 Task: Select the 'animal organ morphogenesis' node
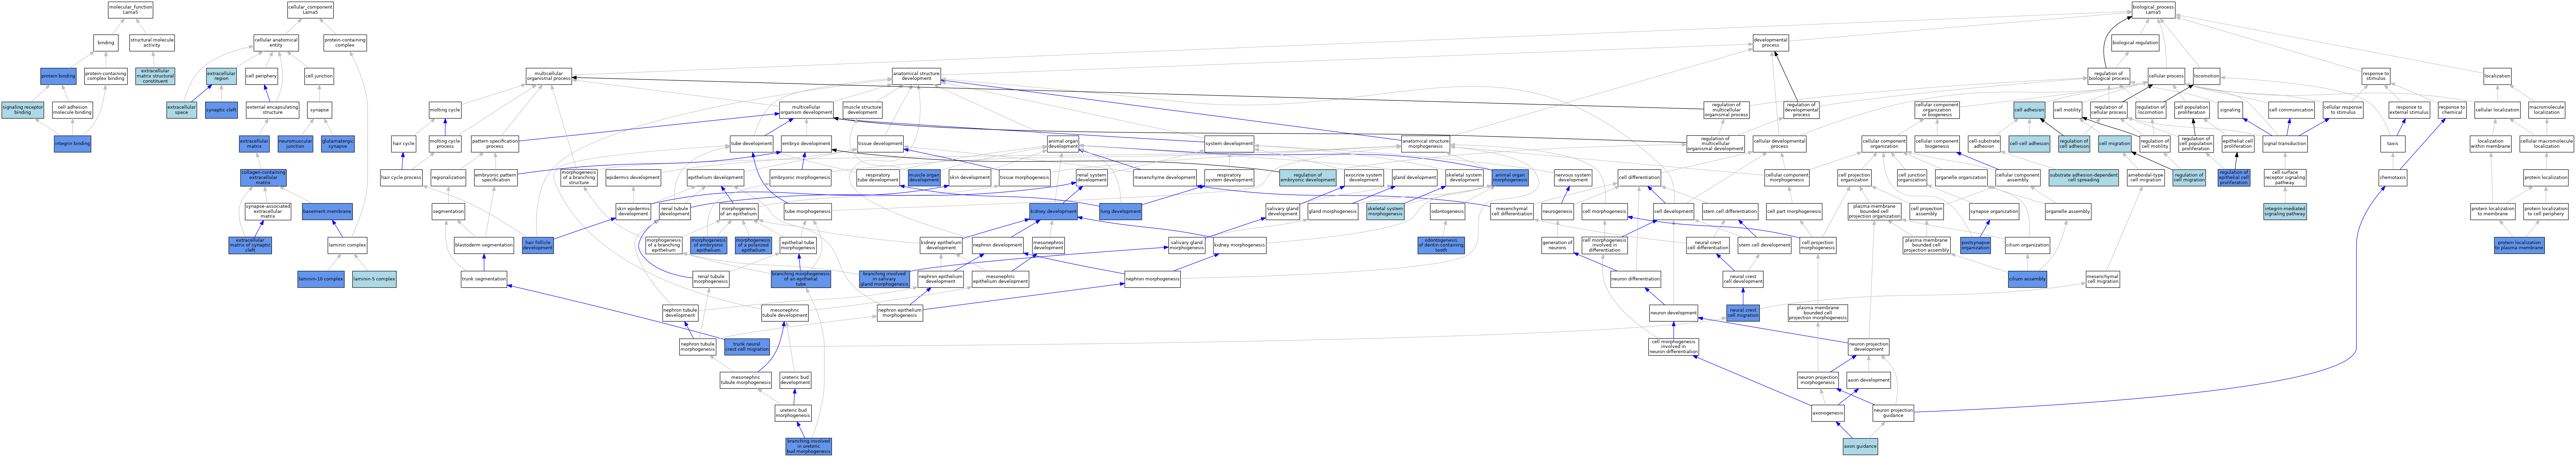point(1510,178)
